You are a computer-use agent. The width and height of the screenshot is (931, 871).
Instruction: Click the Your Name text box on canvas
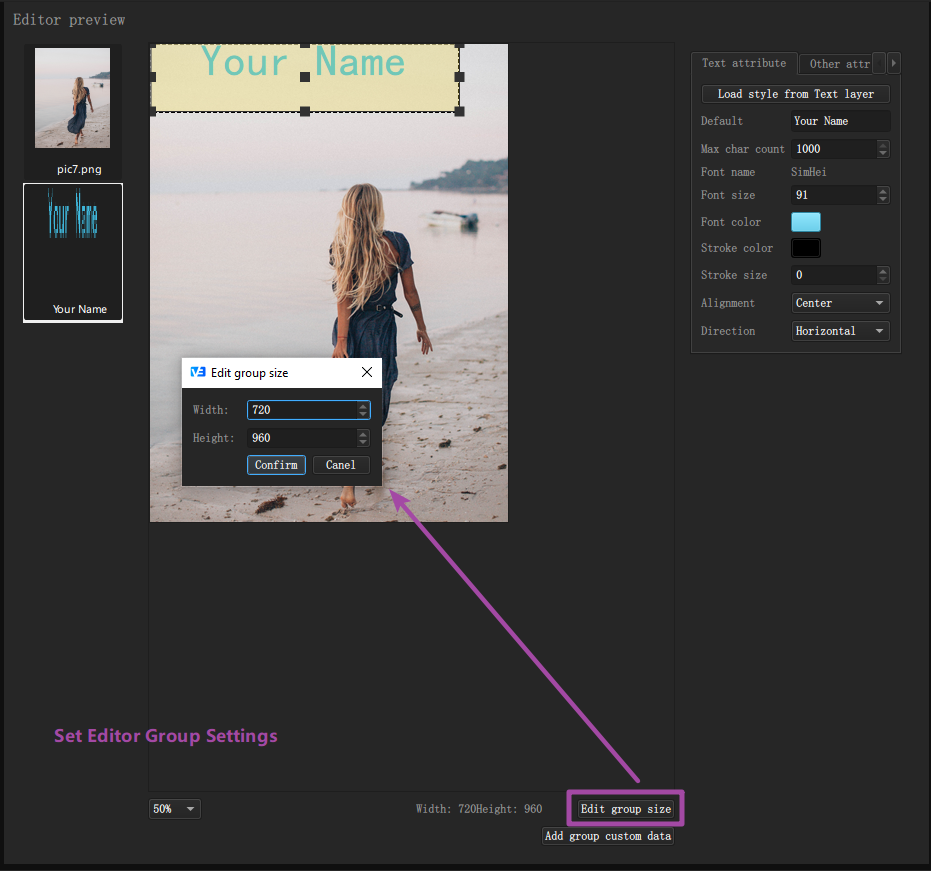click(305, 78)
